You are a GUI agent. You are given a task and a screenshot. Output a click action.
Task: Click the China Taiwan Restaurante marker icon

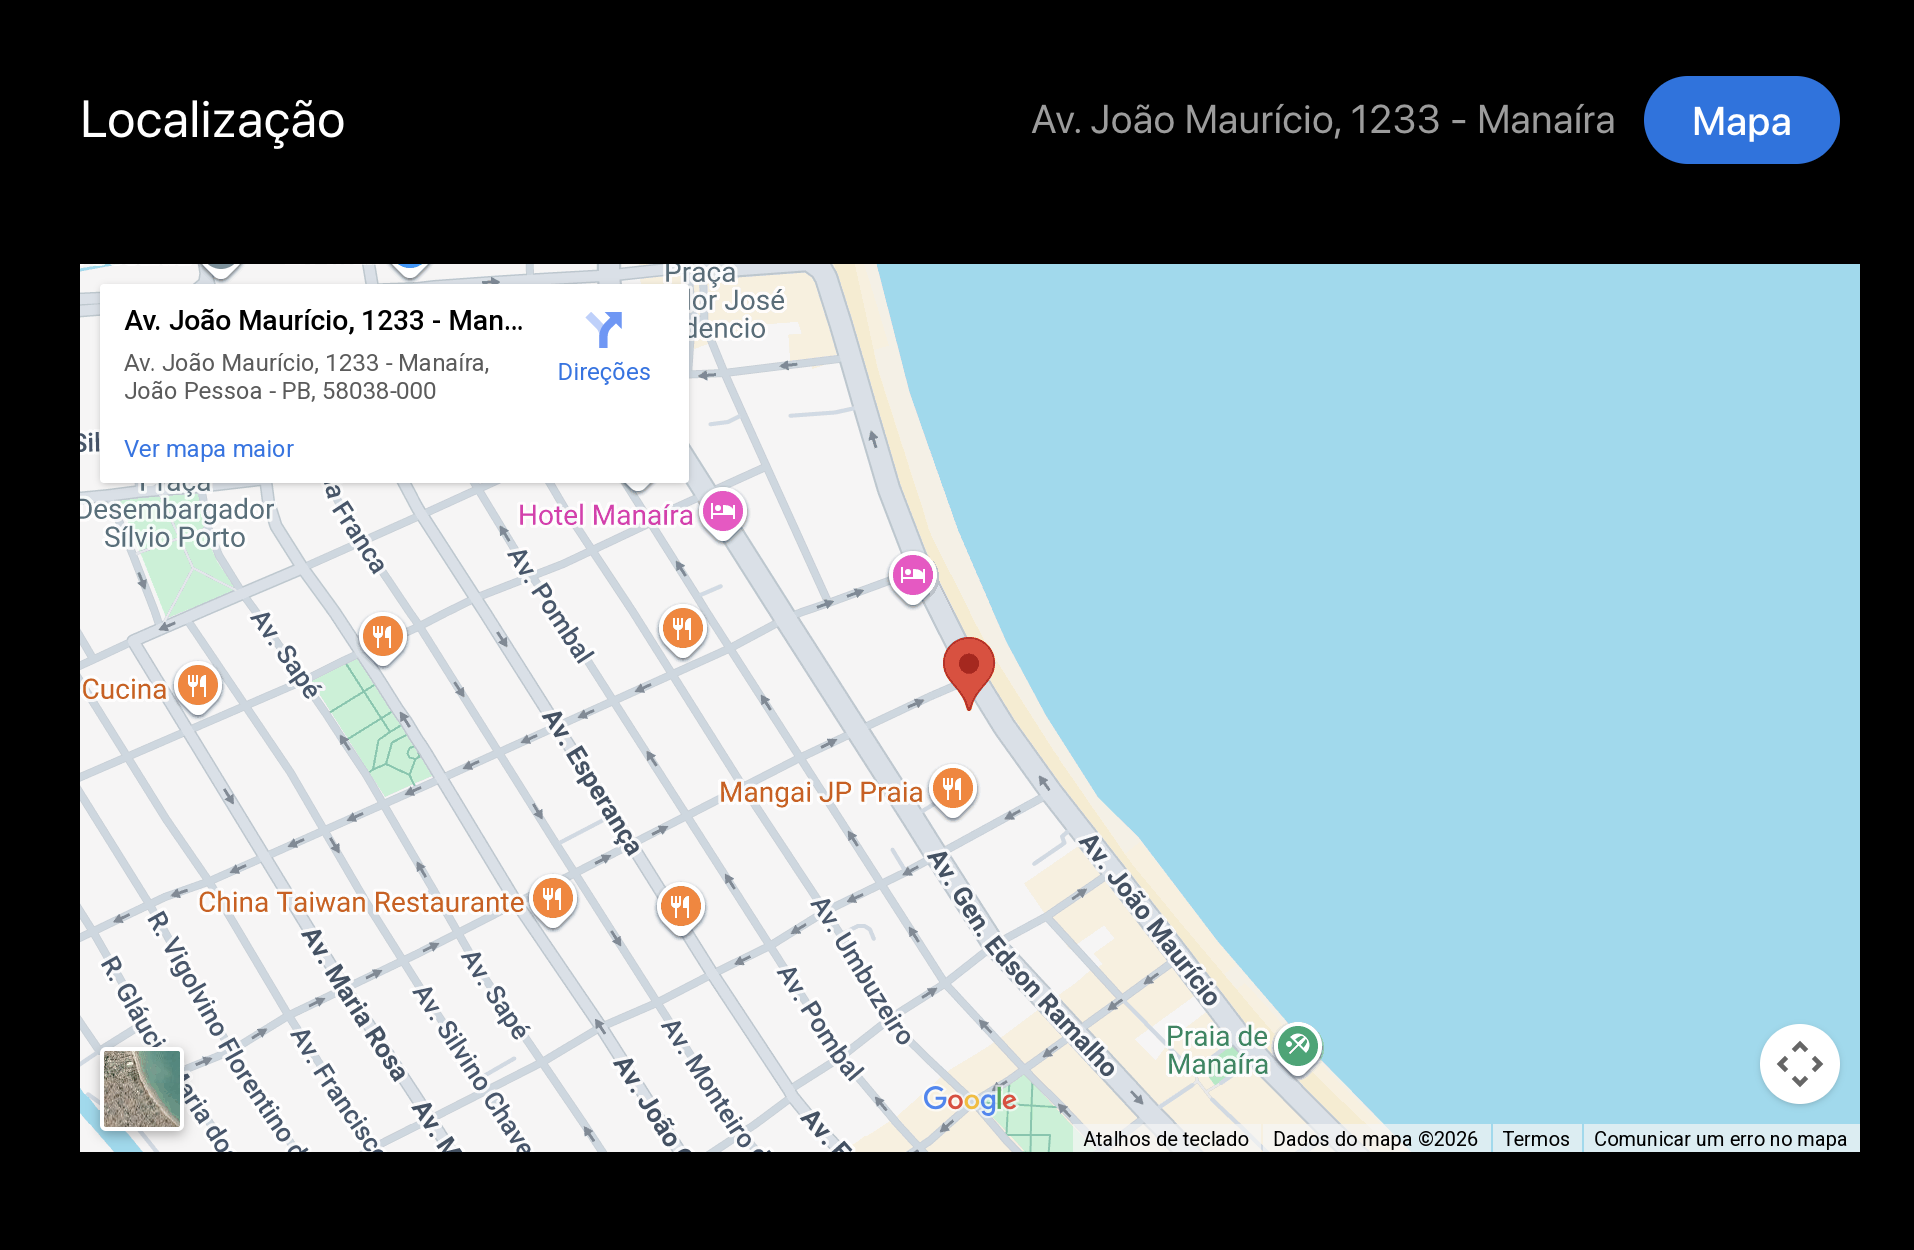pos(552,899)
